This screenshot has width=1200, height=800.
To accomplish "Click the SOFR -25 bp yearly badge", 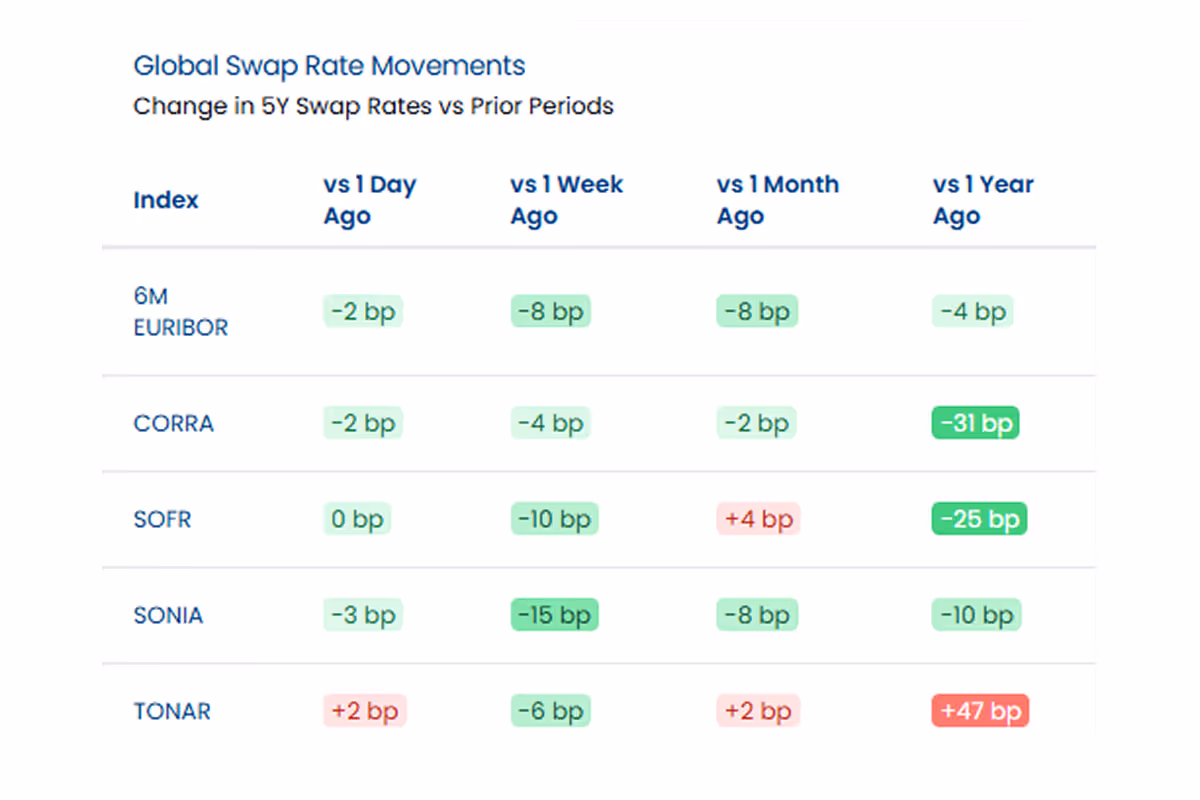I will click(x=979, y=519).
